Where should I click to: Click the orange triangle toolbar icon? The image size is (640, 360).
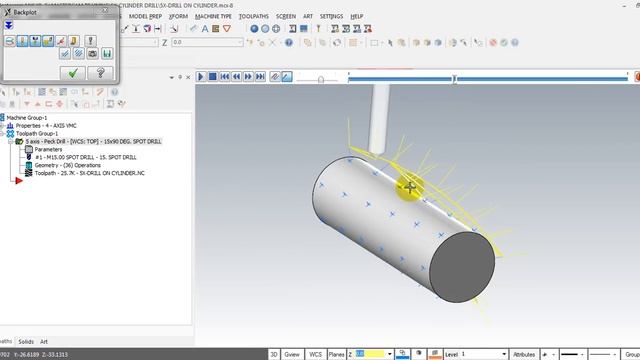coord(227,29)
